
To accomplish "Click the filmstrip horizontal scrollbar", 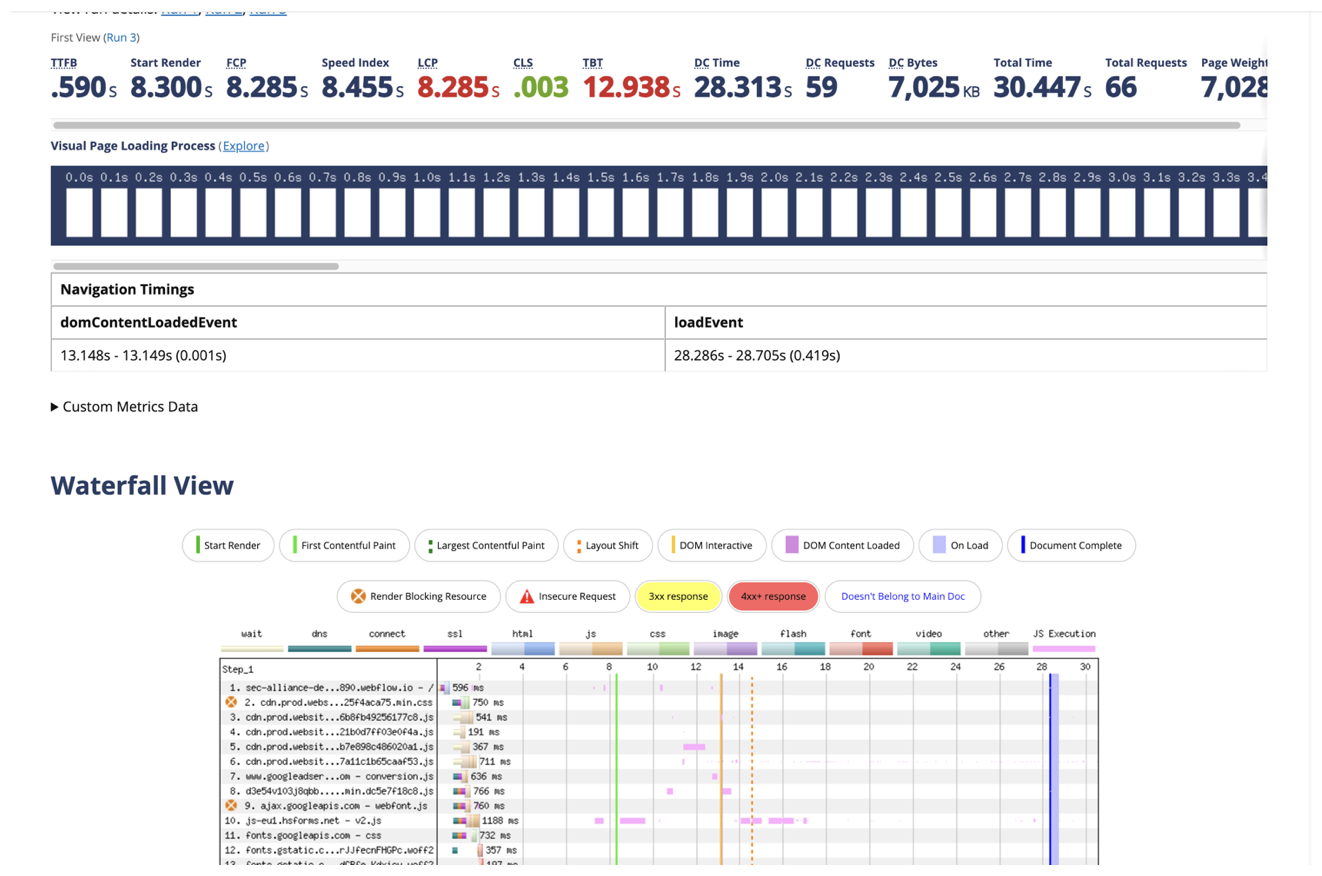I will tap(196, 266).
